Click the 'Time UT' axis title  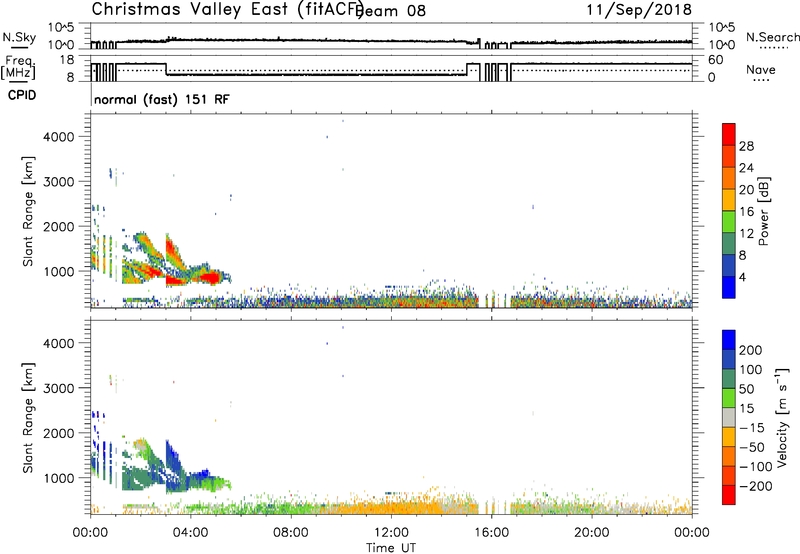[391, 548]
